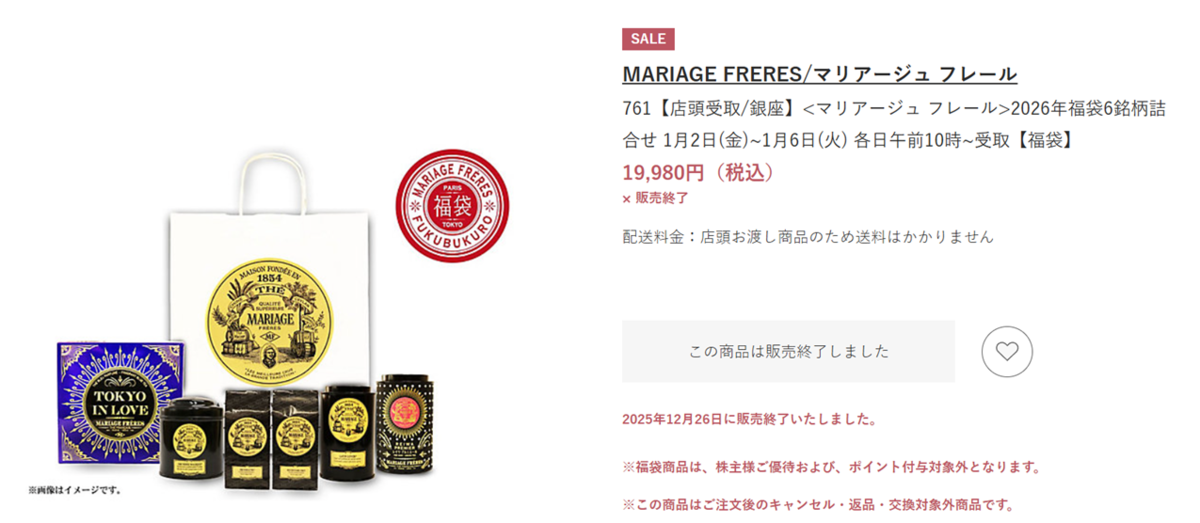
Task: Click the 2025年12月26日 sales-ended notice
Action: point(749,420)
